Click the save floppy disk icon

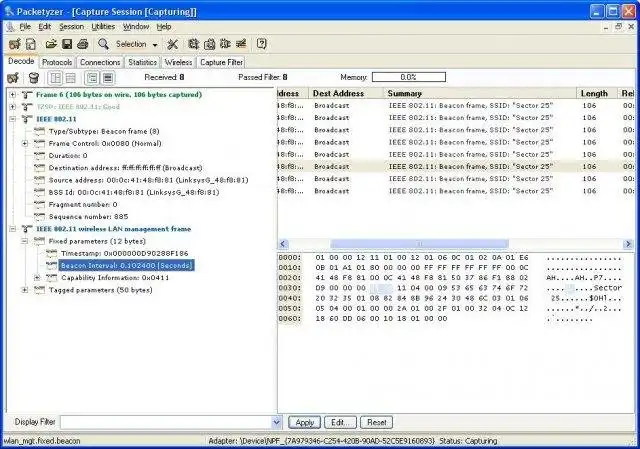(x=67, y=44)
